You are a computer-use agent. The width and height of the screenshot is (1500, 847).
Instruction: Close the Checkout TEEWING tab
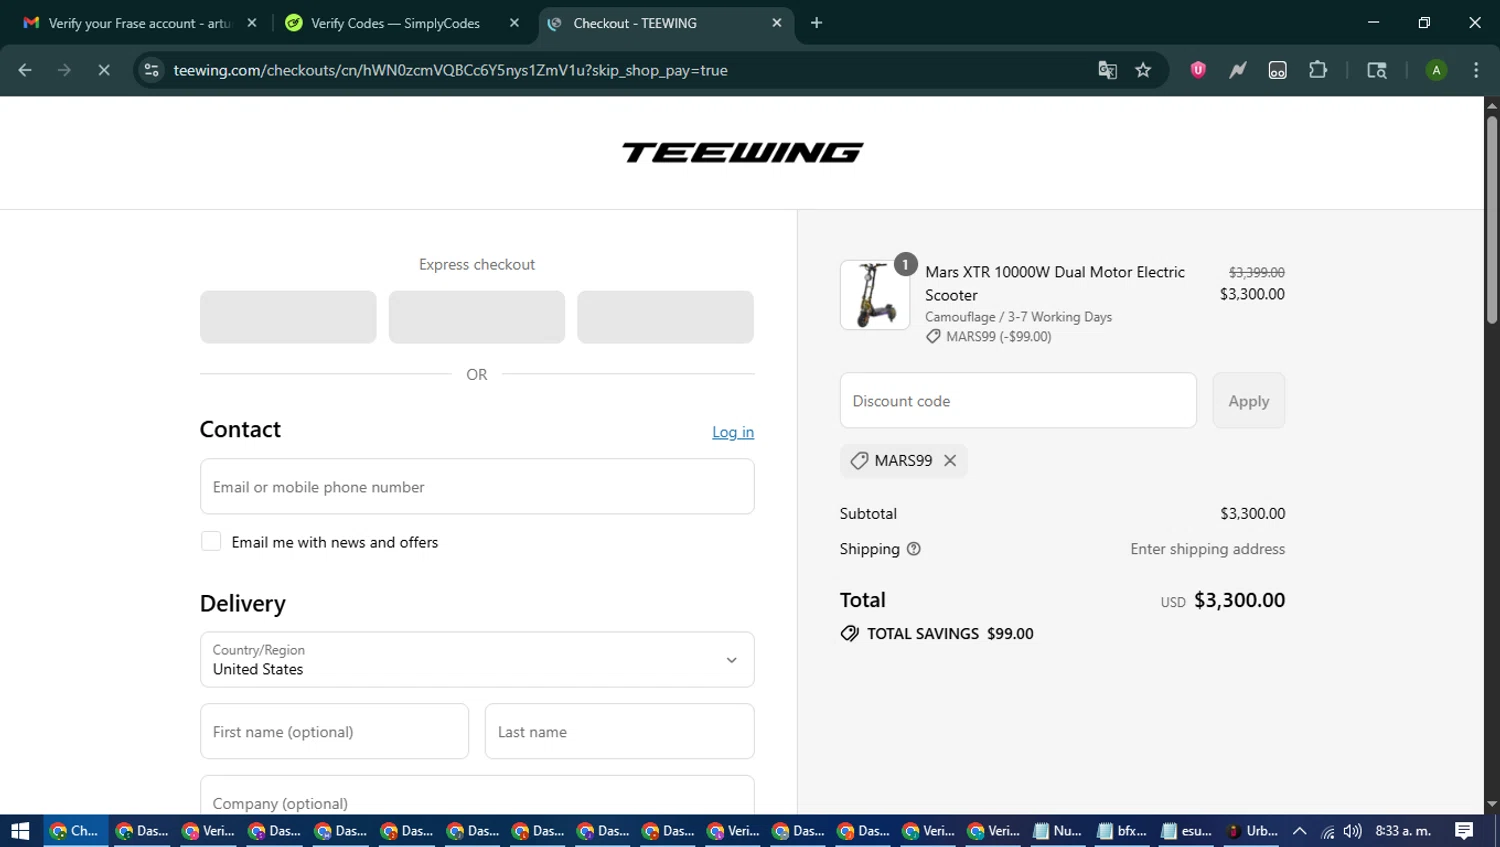777,23
